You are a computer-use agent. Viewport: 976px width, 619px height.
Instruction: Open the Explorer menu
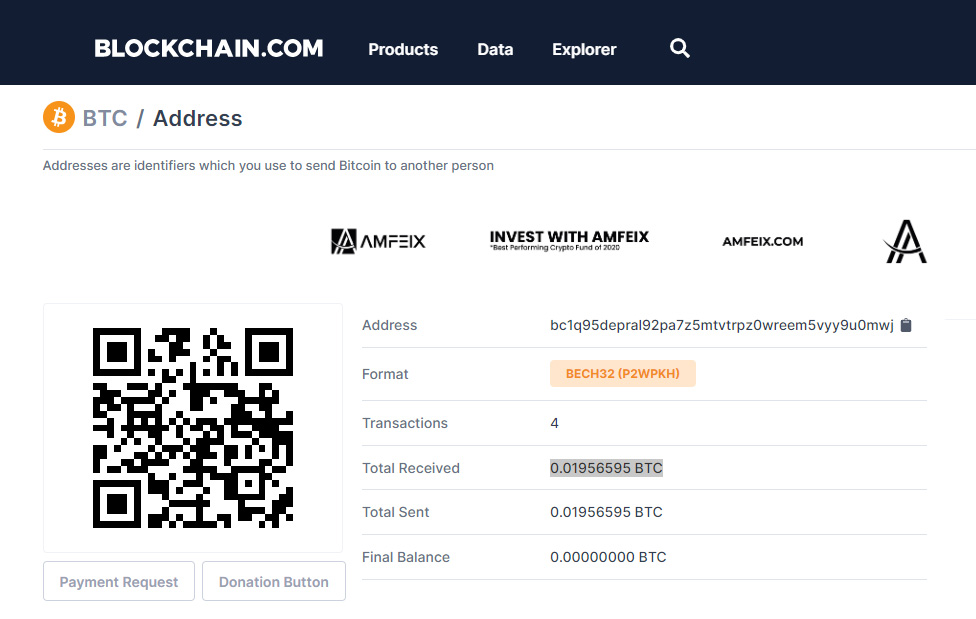point(584,49)
